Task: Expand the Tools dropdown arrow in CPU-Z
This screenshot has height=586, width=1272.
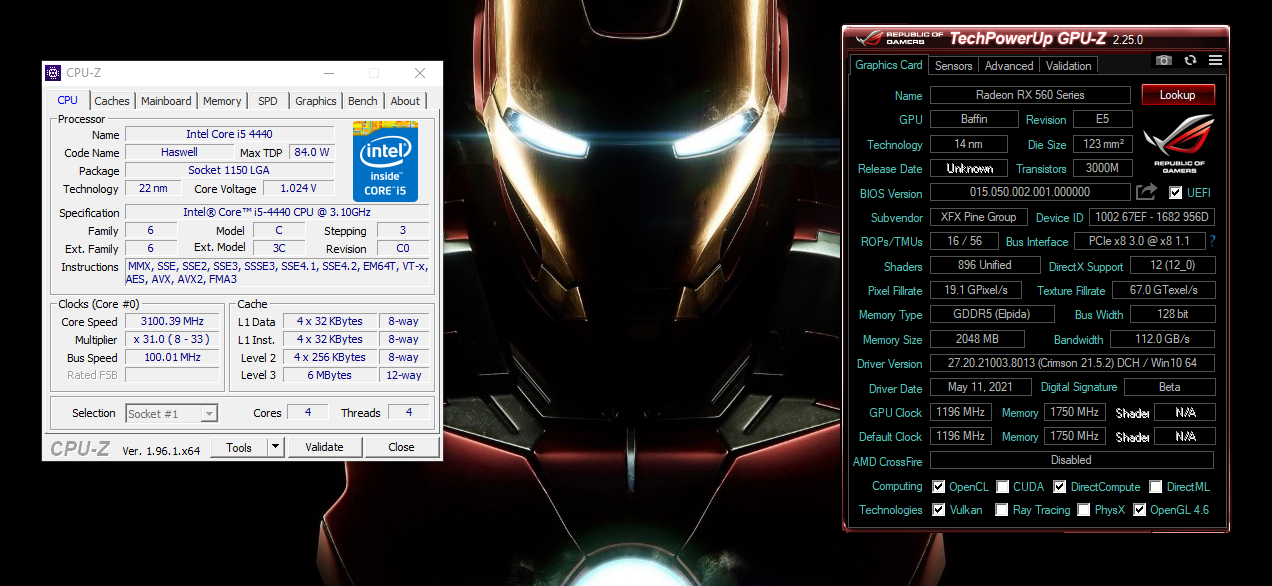Action: click(276, 447)
